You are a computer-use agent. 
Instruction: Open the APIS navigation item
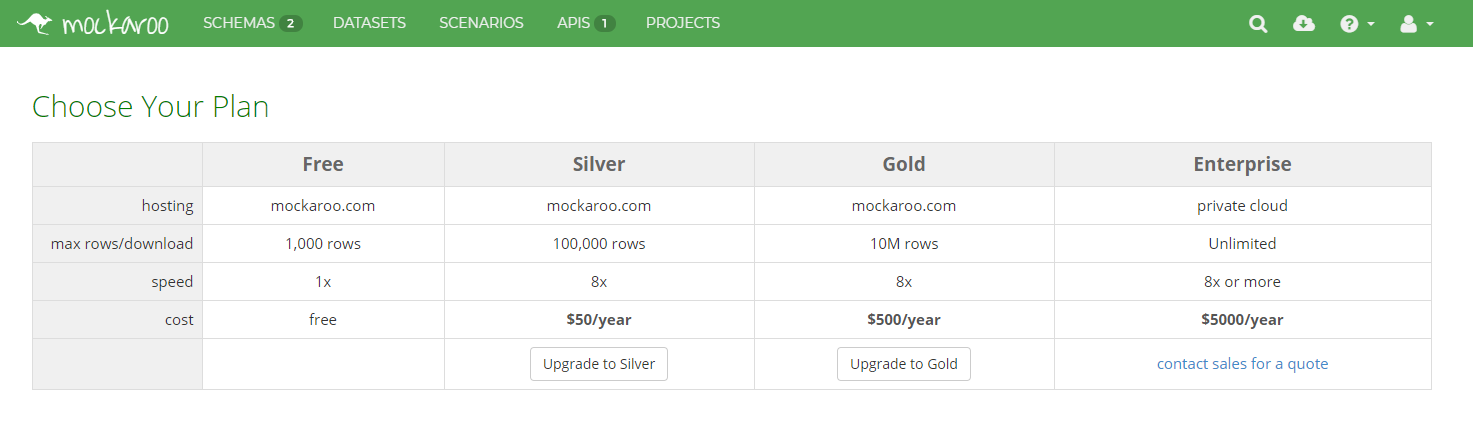click(x=574, y=23)
